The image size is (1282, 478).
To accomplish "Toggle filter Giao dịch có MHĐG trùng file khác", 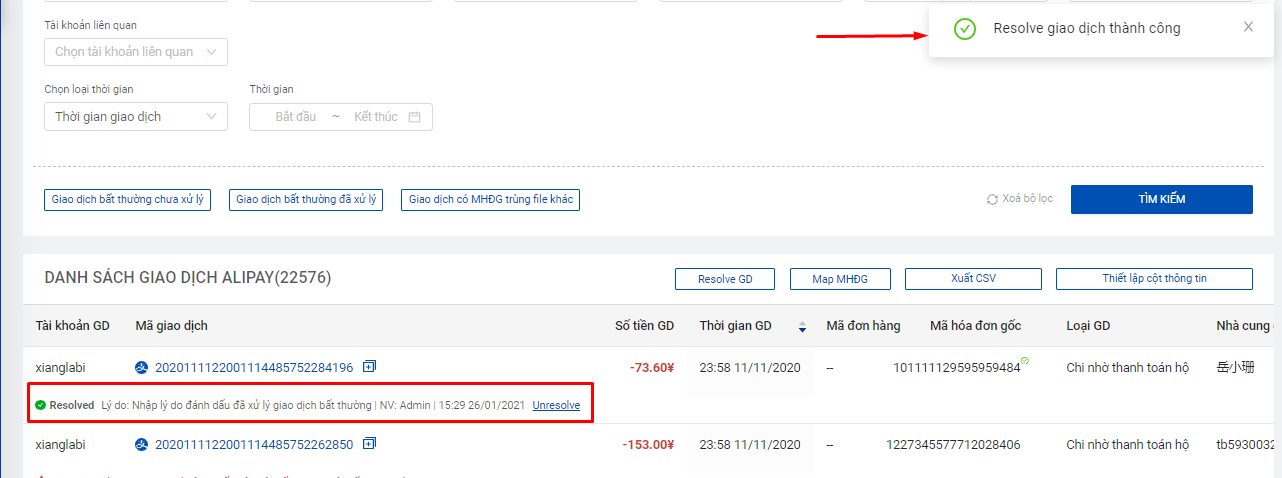I will [x=490, y=200].
